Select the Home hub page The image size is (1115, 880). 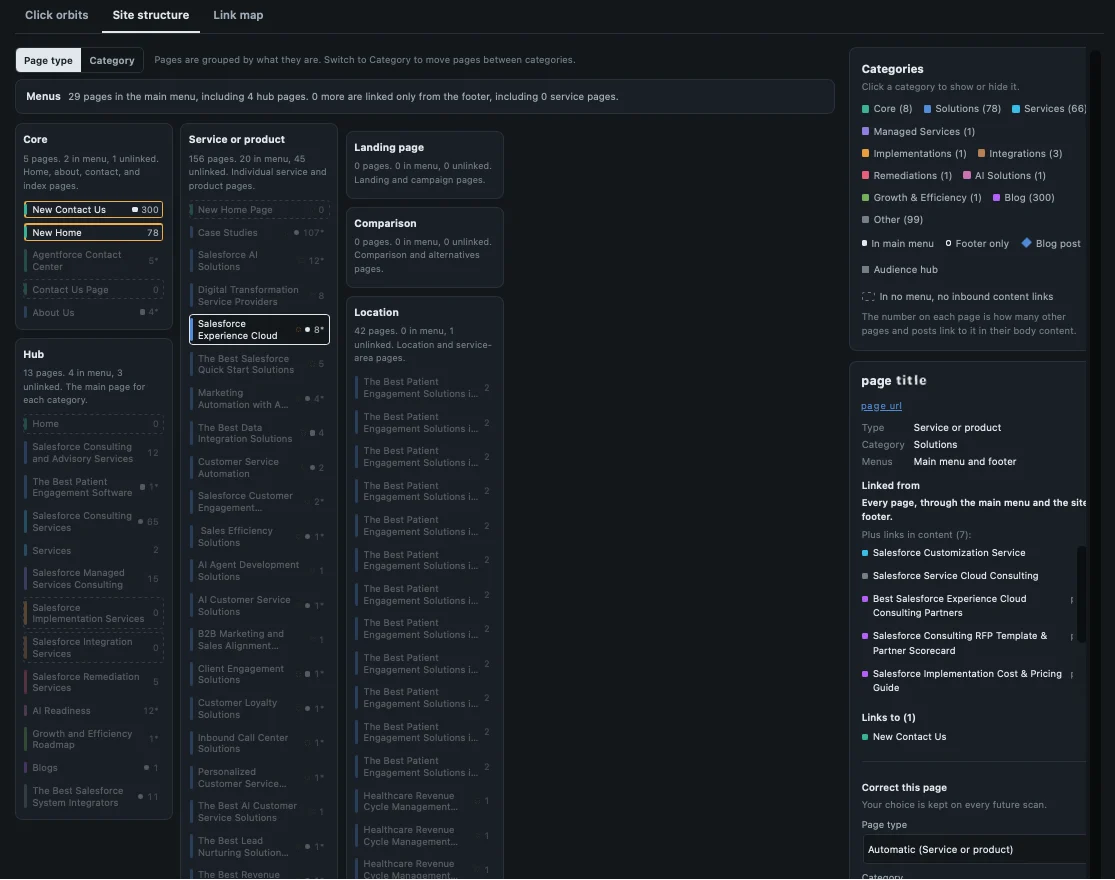pyautogui.click(x=93, y=424)
